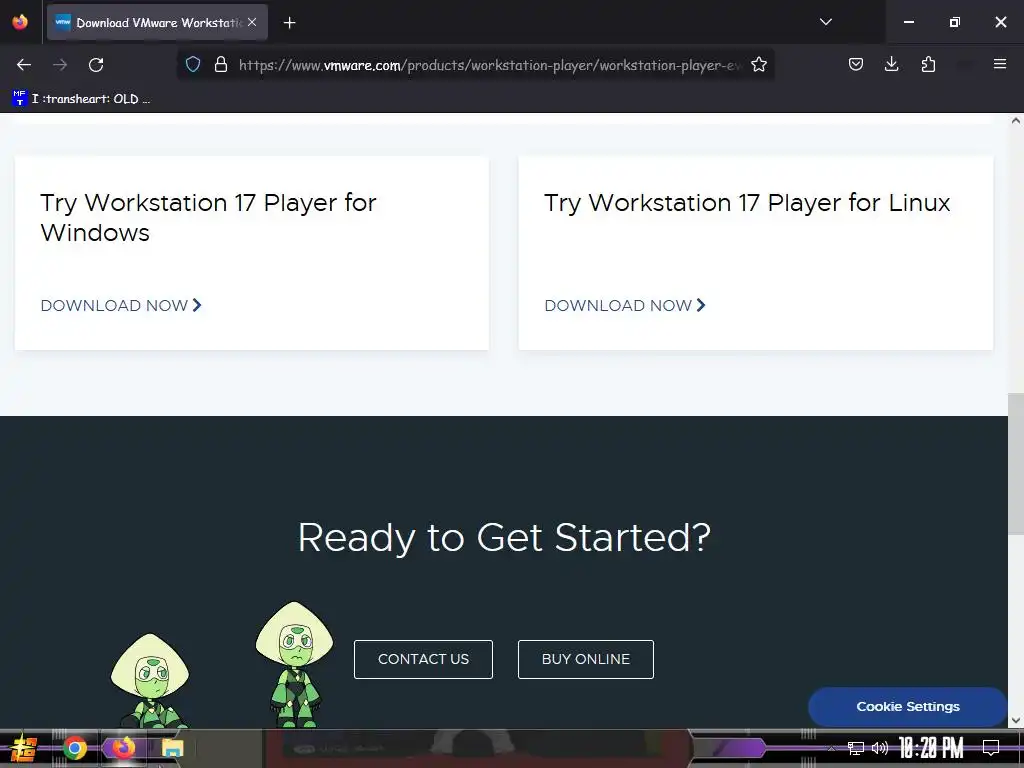Download Workstation 17 Player for Linux
Viewport: 1024px width, 768px height.
pos(625,306)
